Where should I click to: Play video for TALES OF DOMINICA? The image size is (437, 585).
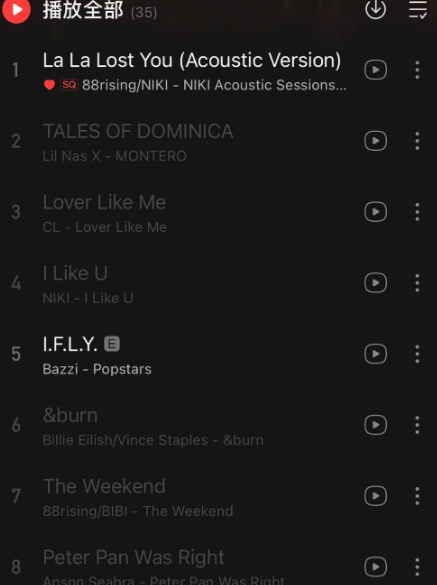tap(375, 141)
